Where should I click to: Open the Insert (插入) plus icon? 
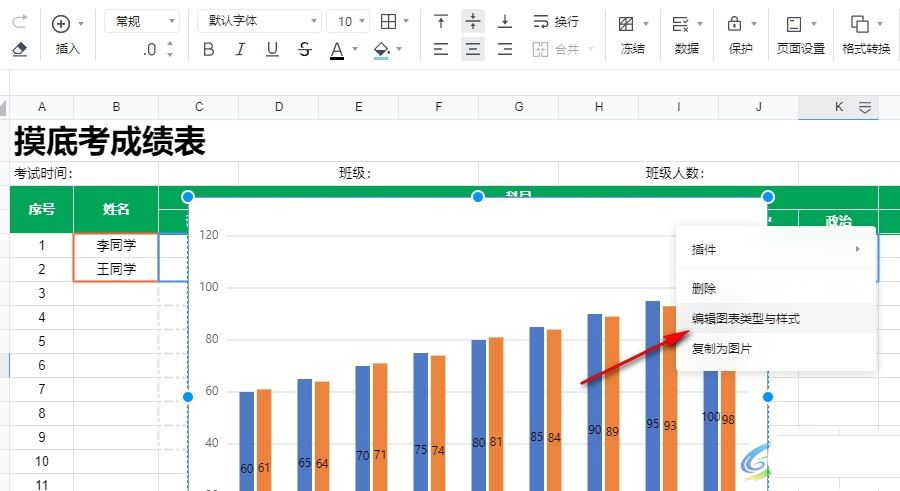pyautogui.click(x=61, y=24)
